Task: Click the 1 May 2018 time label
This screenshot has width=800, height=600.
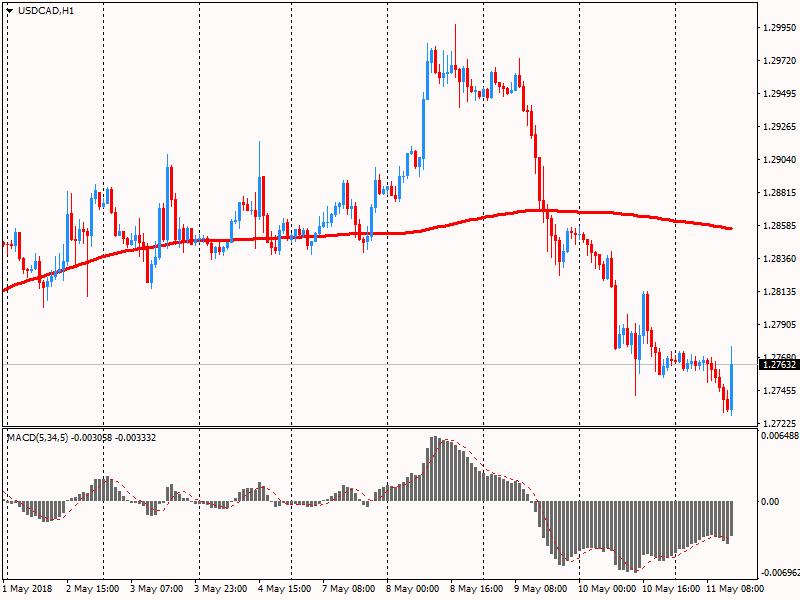Action: coord(28,589)
